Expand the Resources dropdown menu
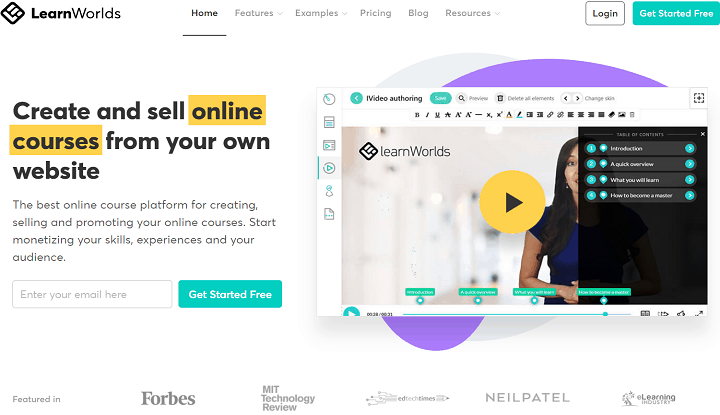Viewport: 720px width, 415px height. [472, 13]
